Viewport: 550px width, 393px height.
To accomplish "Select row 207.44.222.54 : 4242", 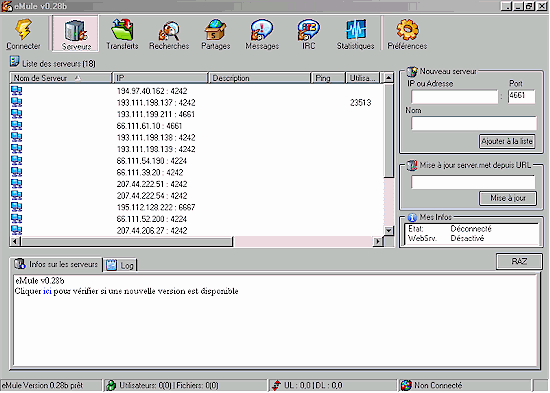I will pos(196,195).
